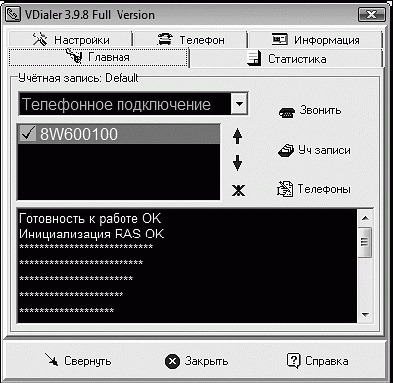Open the Уч записи accounts icon

point(286,151)
